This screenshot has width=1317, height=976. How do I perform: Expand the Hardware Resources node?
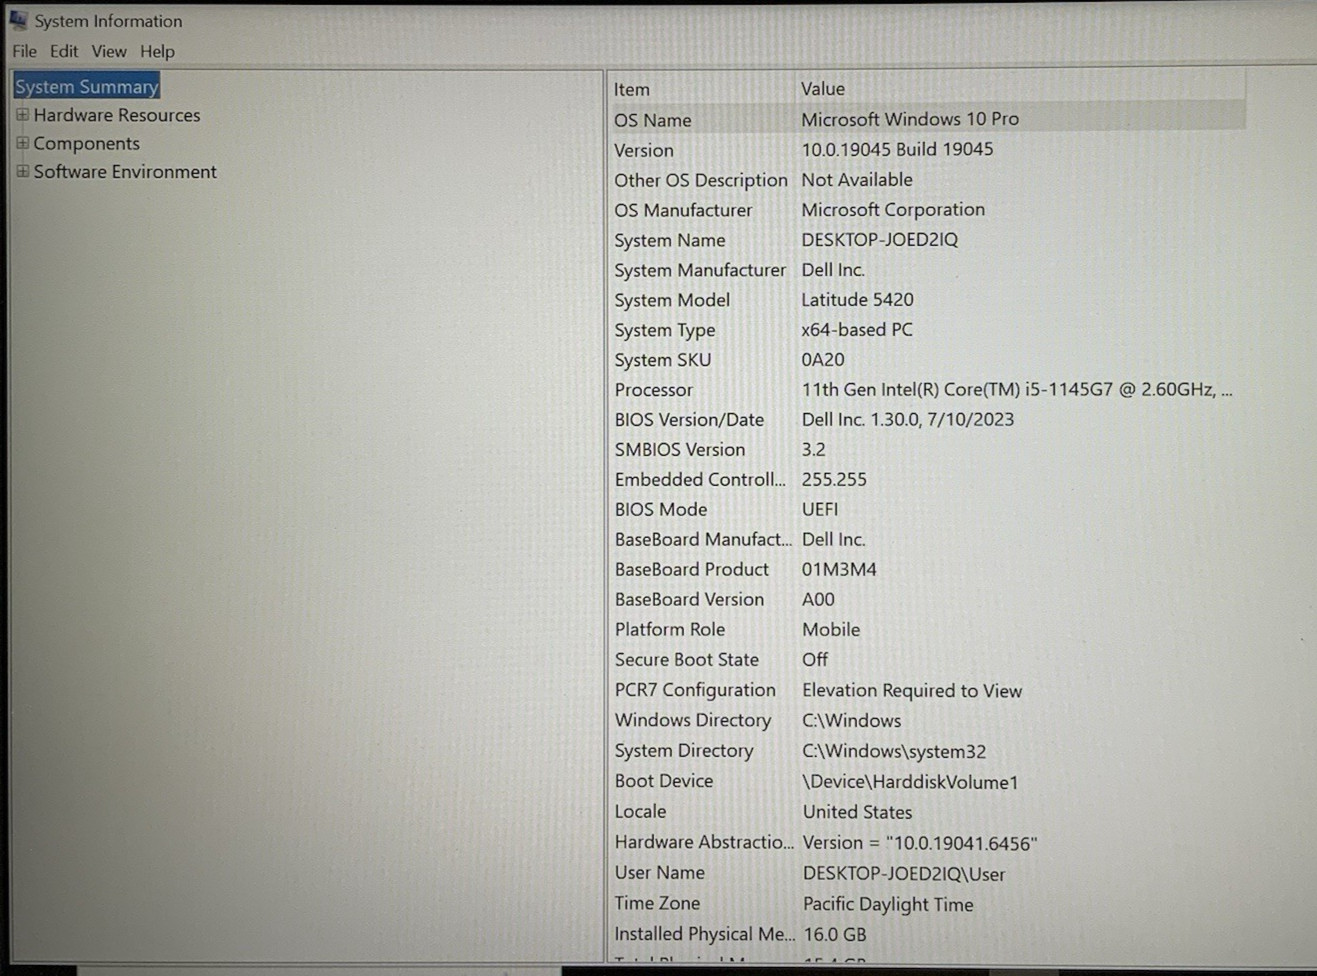point(22,115)
